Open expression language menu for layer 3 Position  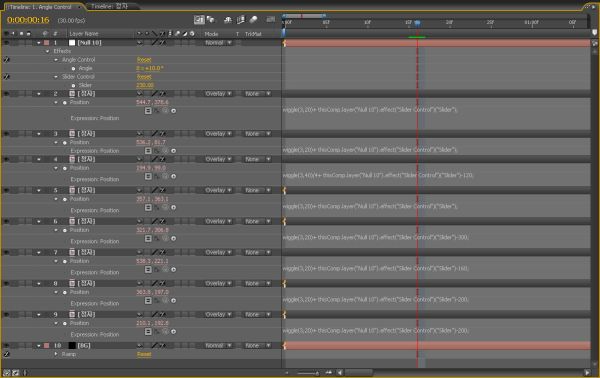coord(173,151)
